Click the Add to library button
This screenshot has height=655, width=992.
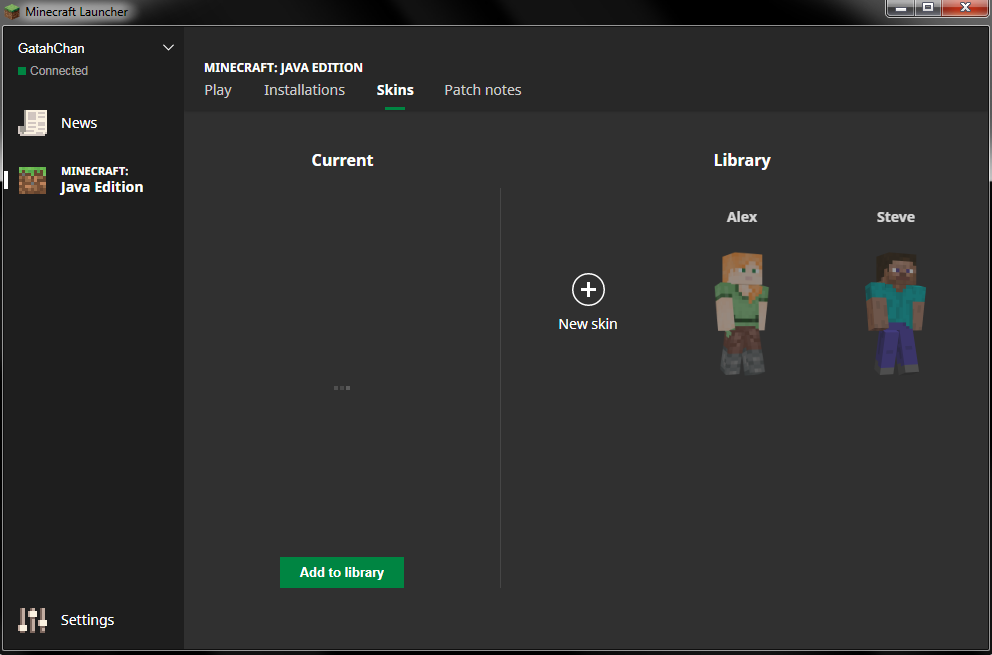point(342,572)
